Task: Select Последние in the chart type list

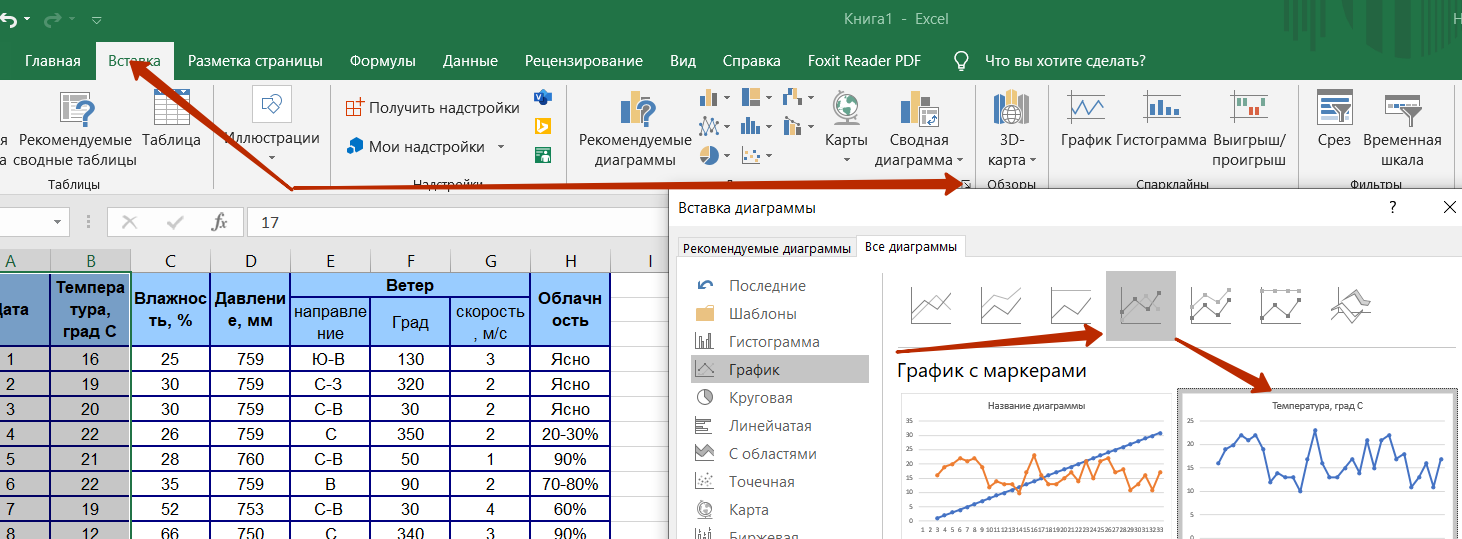Action: pyautogui.click(x=780, y=285)
